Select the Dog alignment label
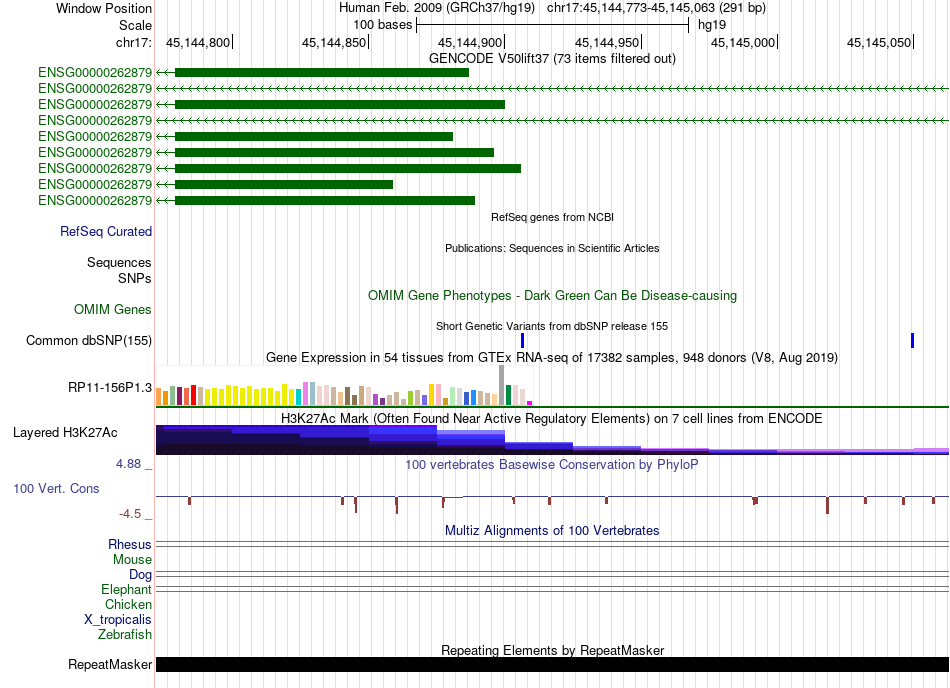This screenshot has width=950, height=688. tap(141, 574)
